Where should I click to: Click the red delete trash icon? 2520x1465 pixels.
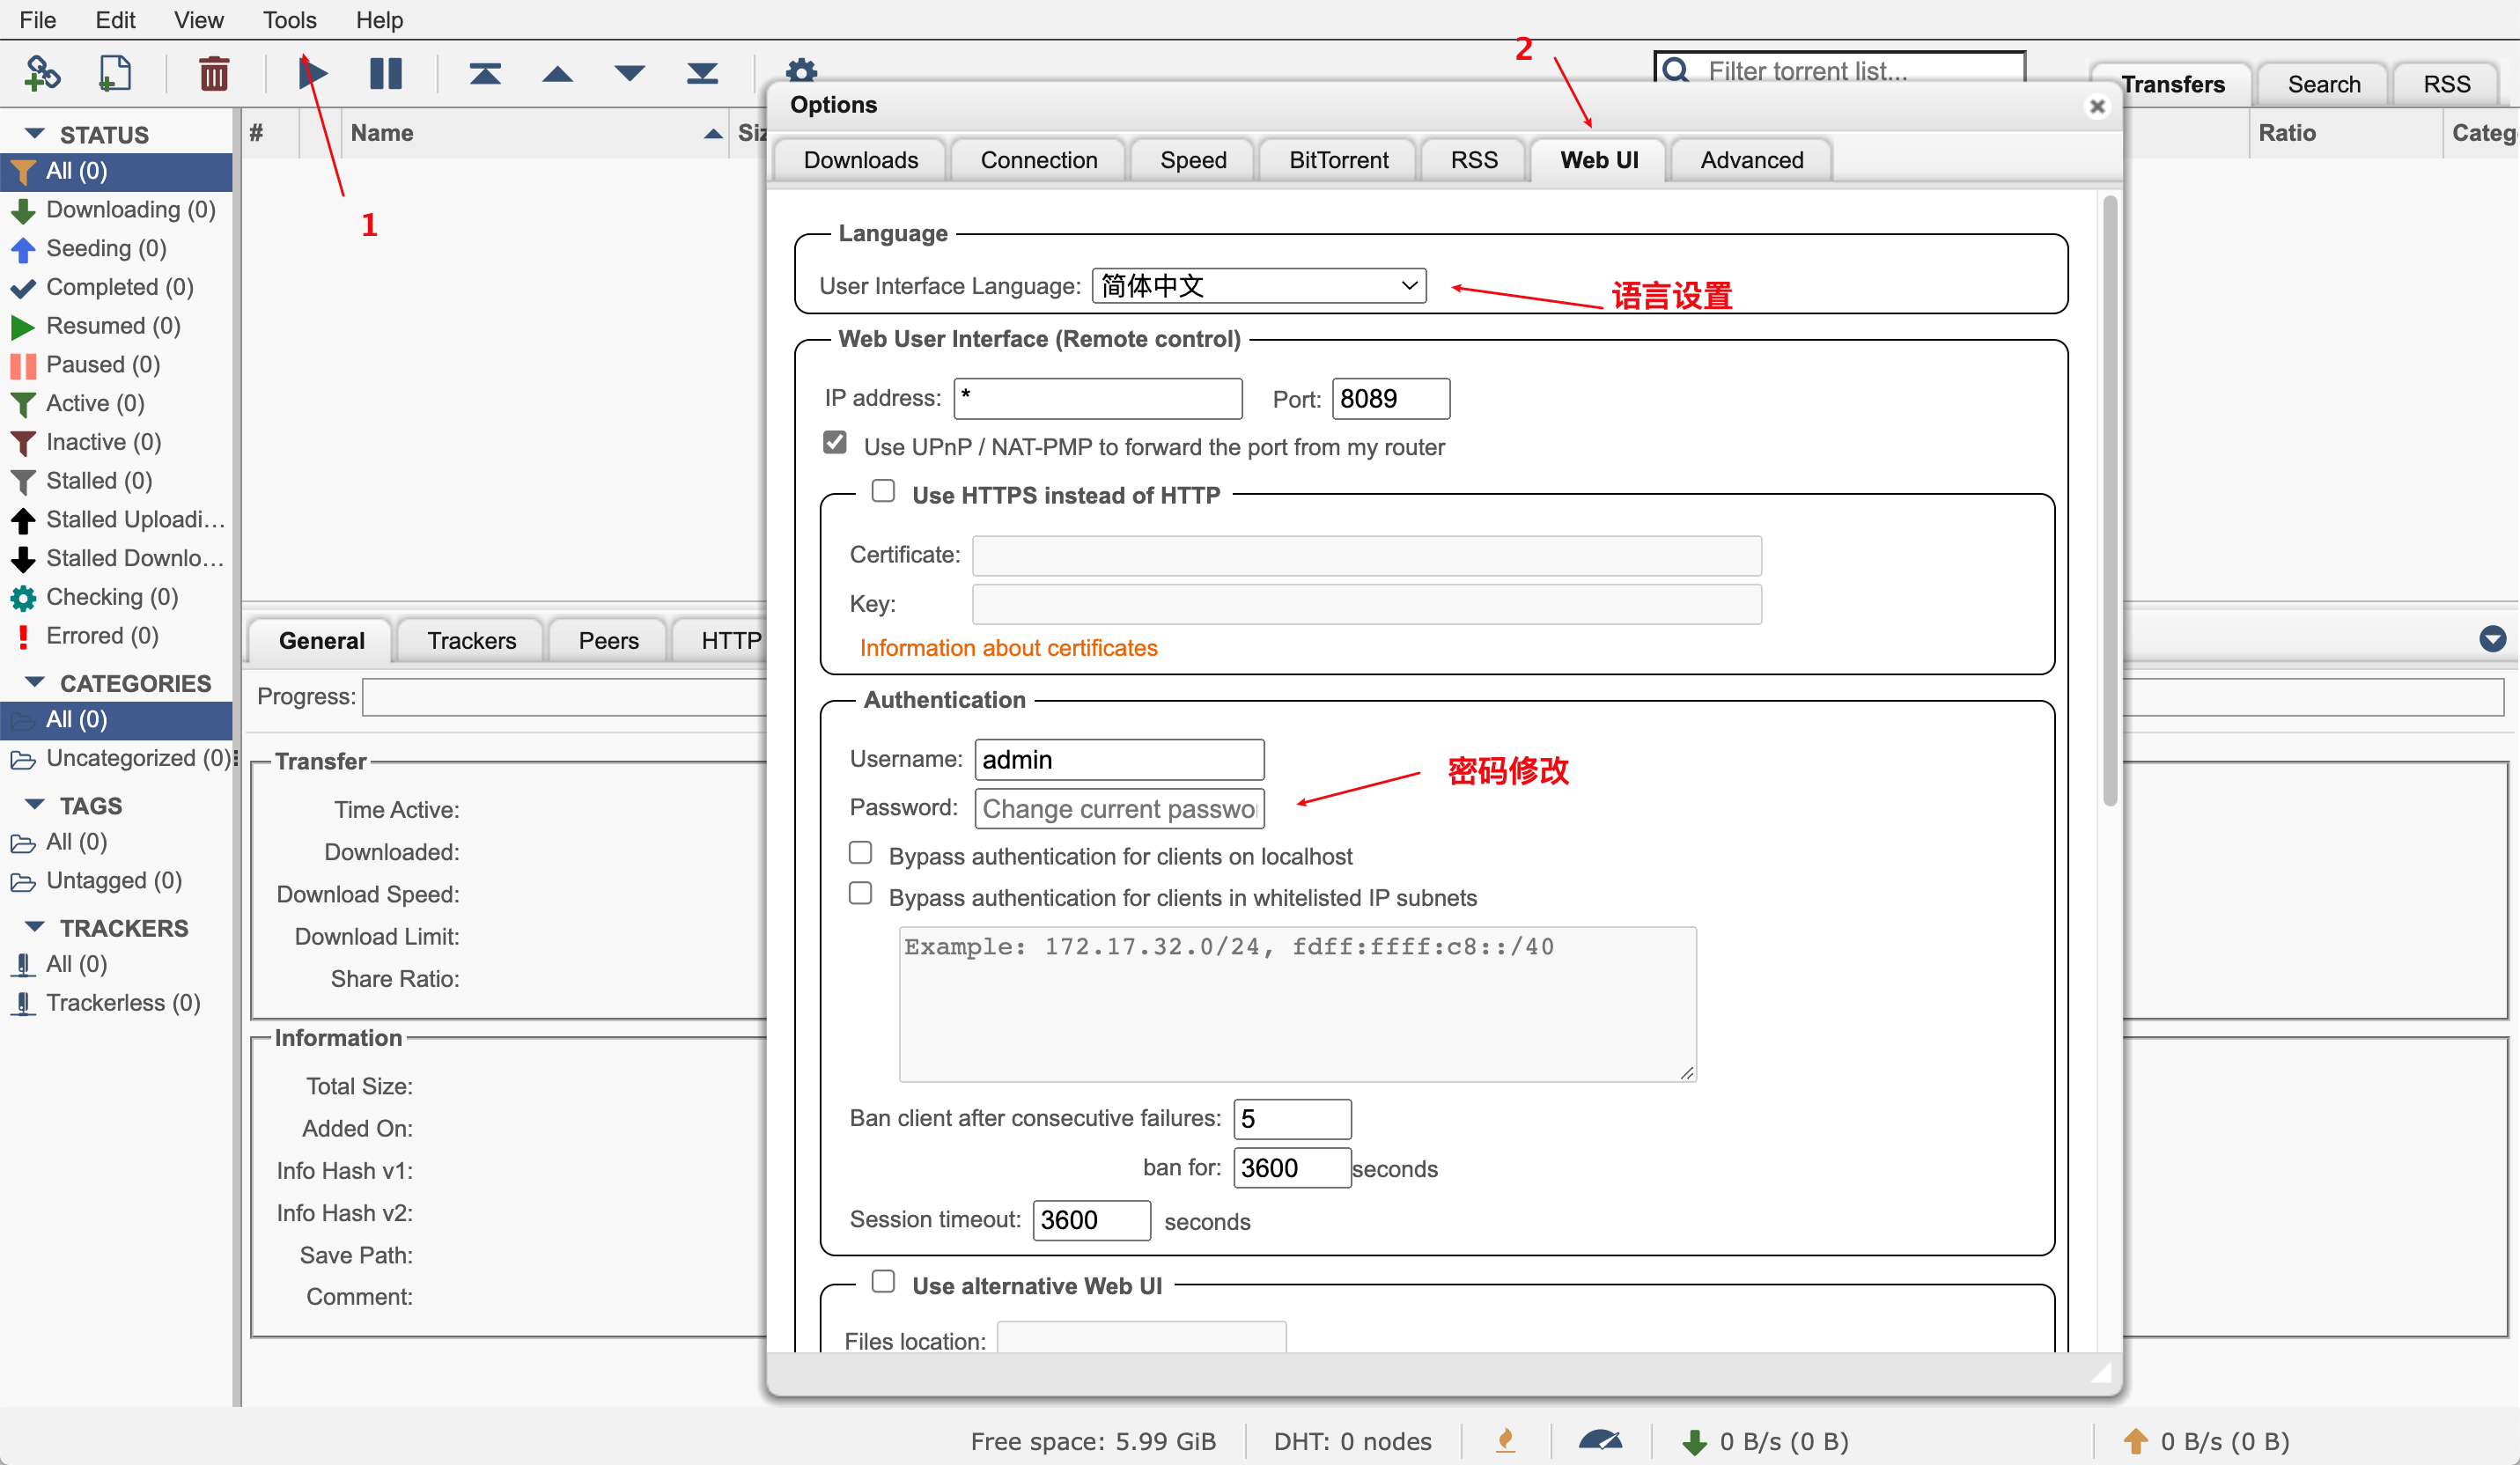[213, 73]
